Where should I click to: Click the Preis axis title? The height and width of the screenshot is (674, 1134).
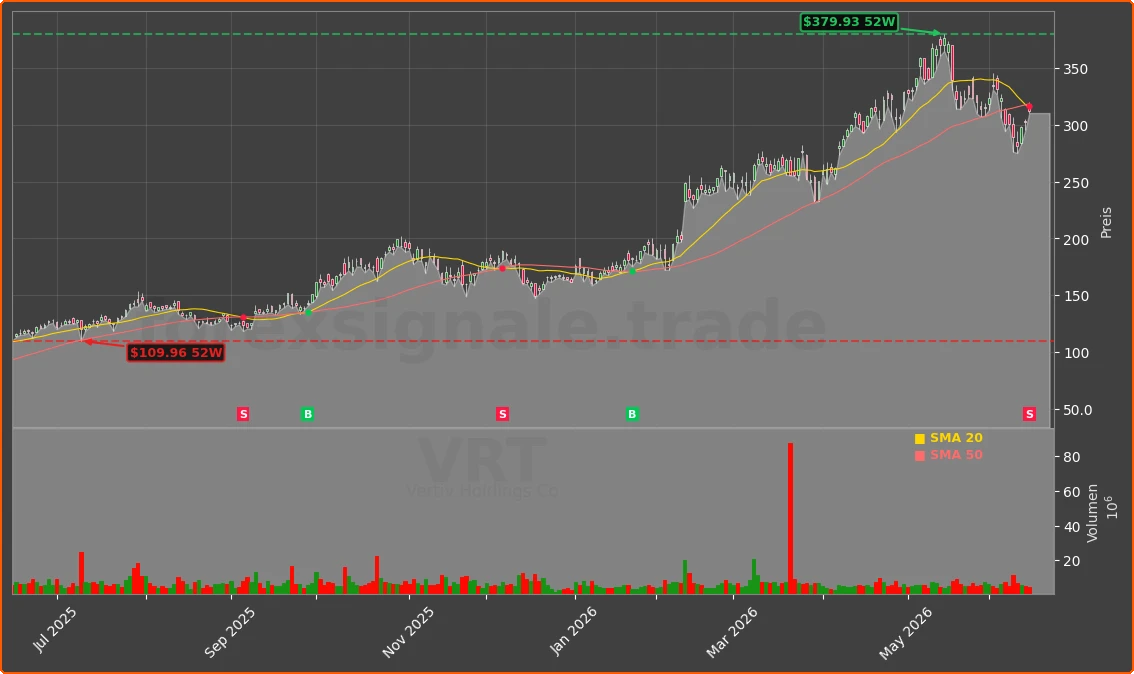click(x=1106, y=223)
